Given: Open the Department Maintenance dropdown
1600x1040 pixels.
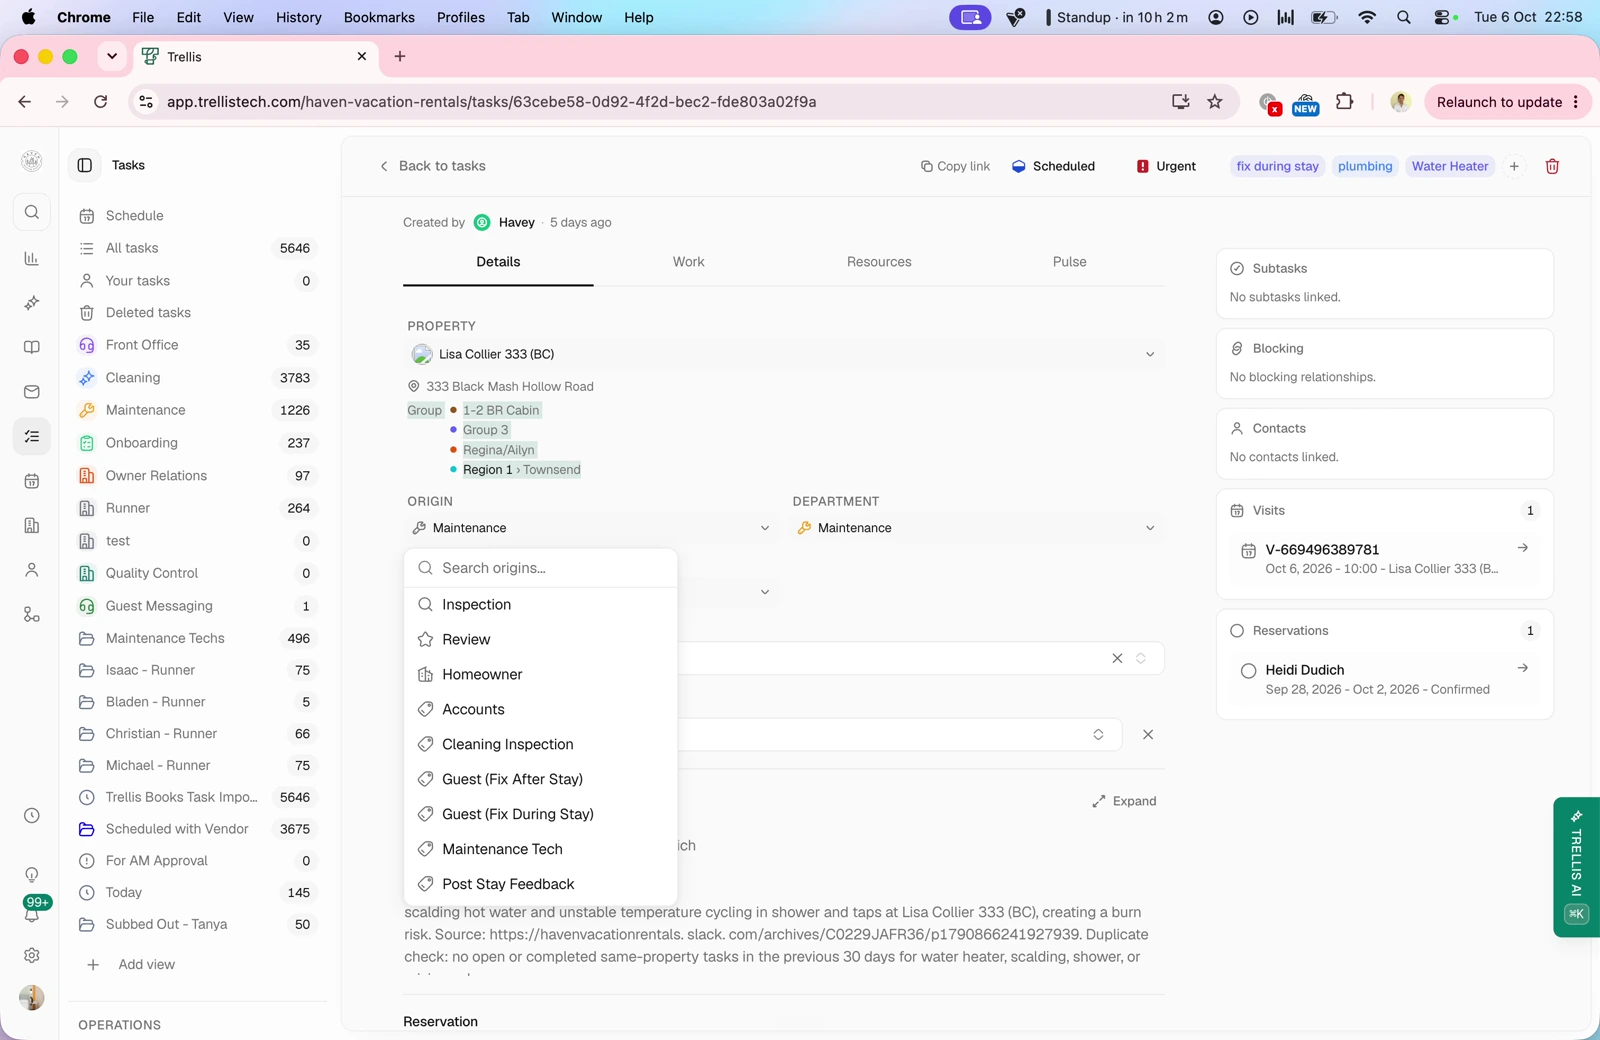Looking at the screenshot, I should coord(978,528).
